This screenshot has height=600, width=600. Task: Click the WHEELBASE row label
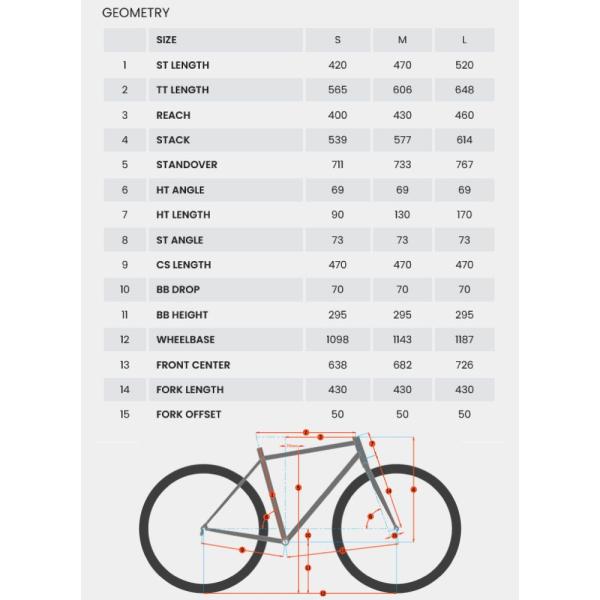(185, 340)
